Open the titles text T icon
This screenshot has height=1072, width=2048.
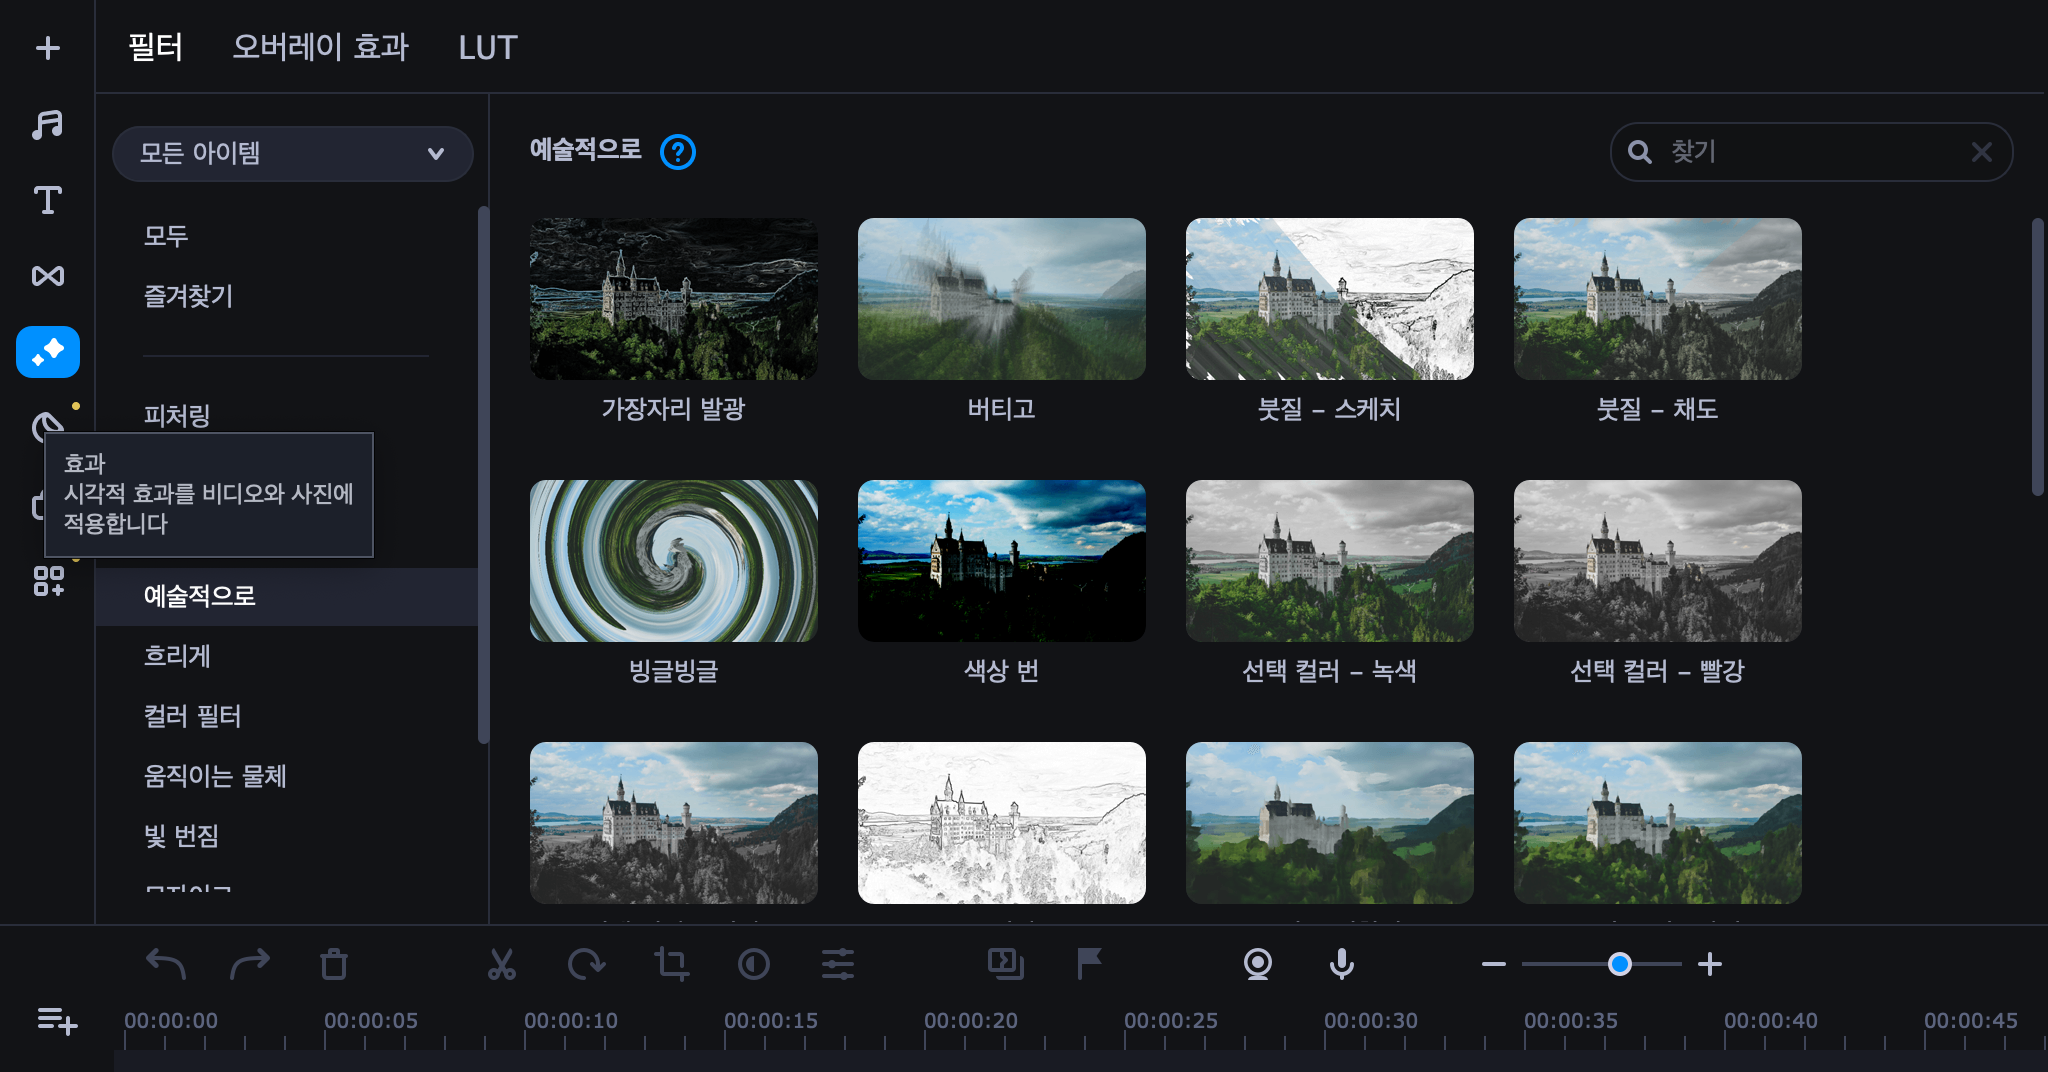tap(47, 200)
